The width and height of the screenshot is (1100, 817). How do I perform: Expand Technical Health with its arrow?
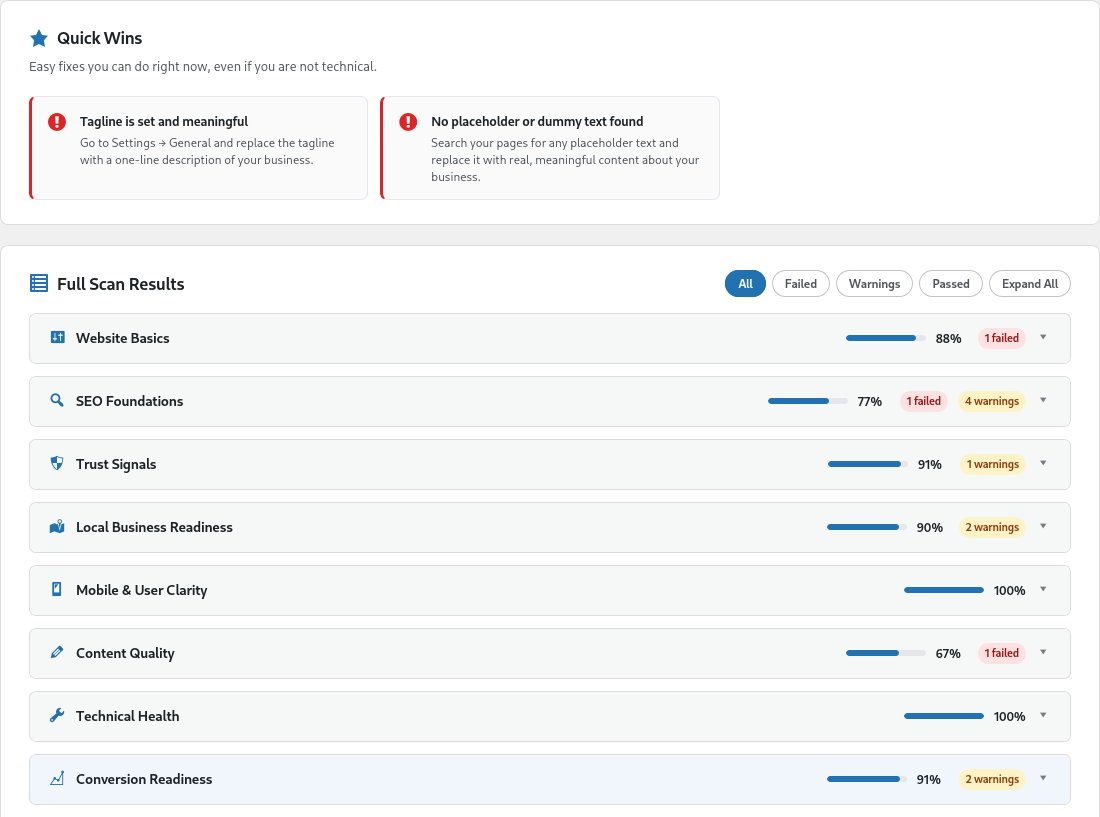[x=1043, y=715]
